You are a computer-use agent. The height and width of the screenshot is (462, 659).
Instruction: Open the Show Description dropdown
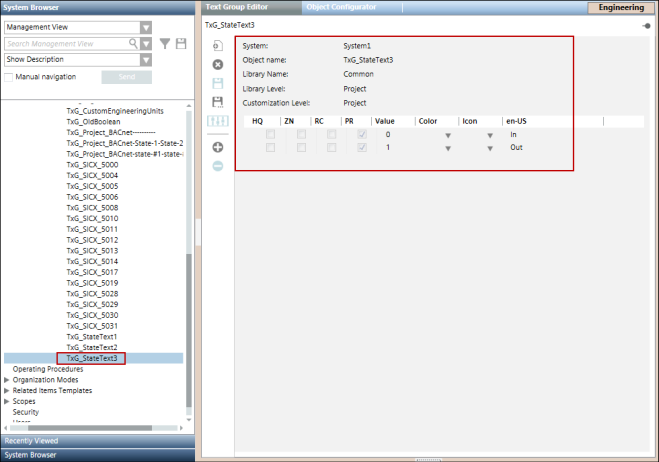(x=146, y=60)
